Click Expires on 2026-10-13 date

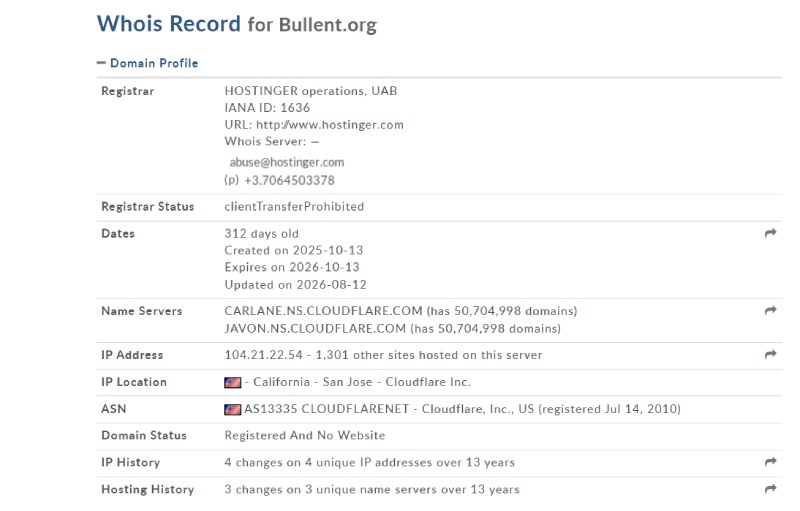pyautogui.click(x=292, y=267)
